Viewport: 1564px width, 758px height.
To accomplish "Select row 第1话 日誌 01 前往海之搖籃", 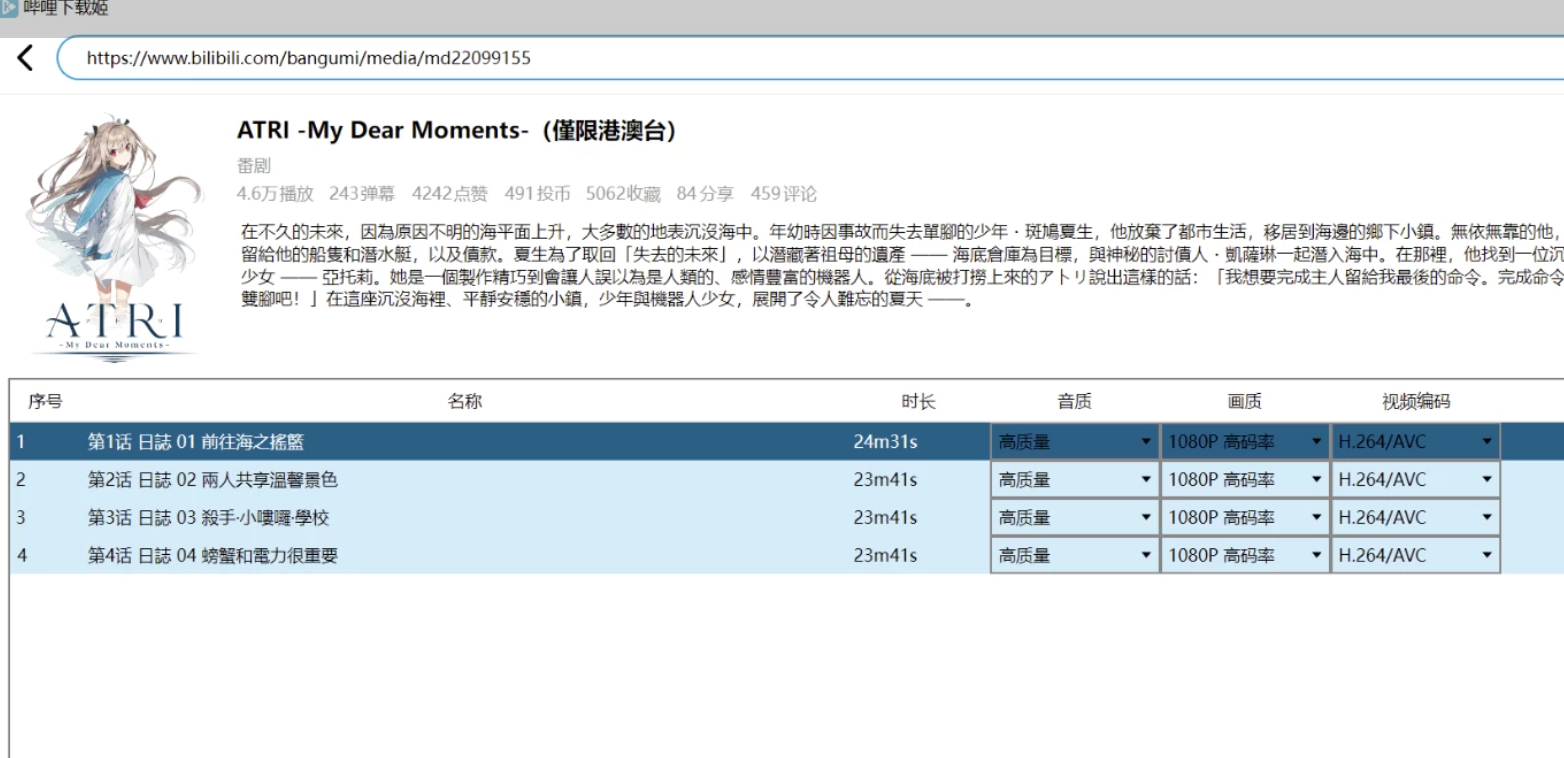I will point(787,442).
